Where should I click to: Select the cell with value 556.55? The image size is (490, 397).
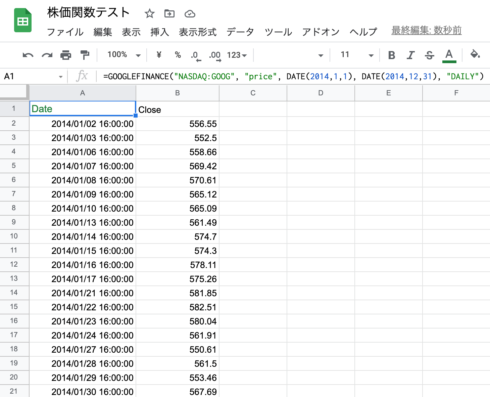click(x=177, y=124)
